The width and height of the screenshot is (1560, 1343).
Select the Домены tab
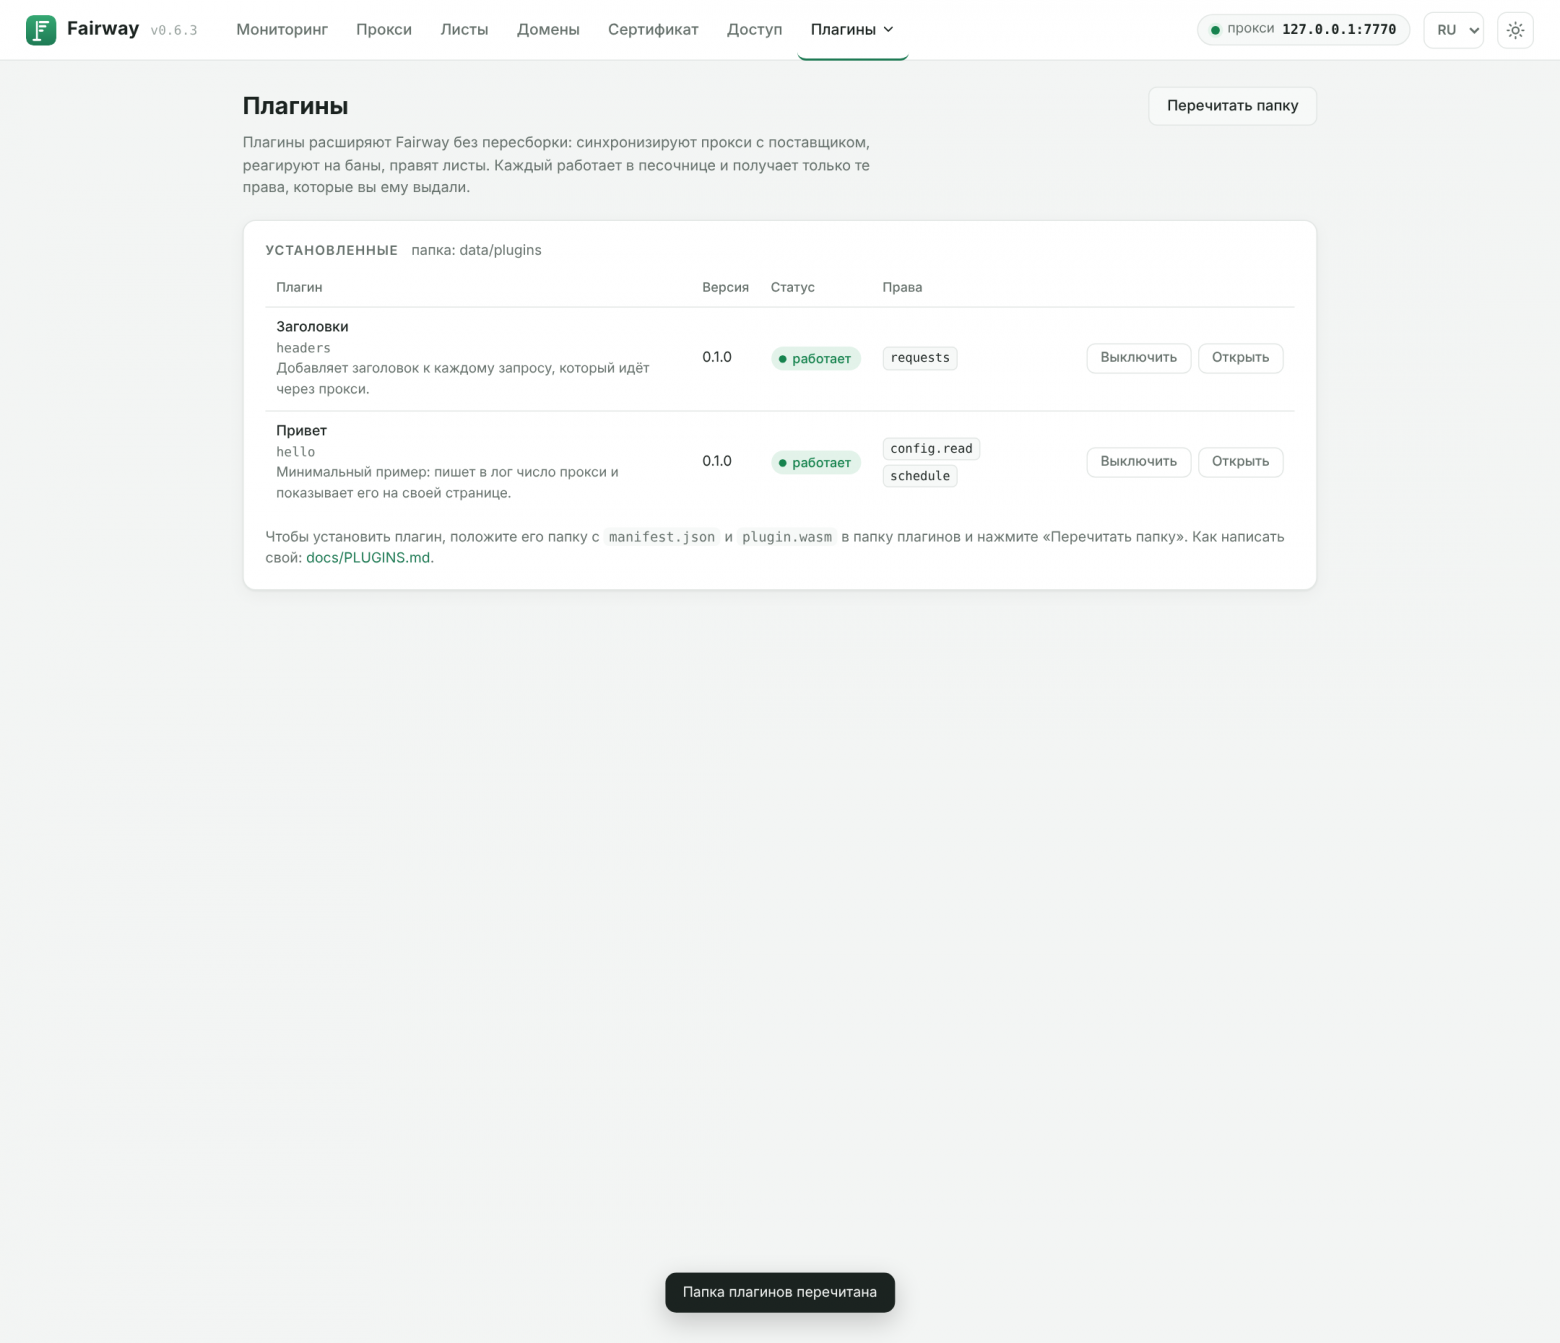(548, 30)
